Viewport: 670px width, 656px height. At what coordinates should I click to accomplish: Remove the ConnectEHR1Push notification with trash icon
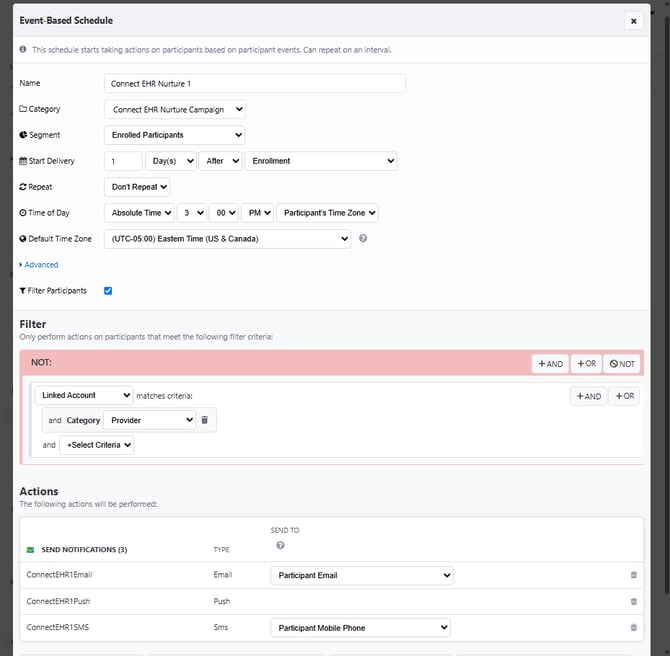[x=633, y=601]
